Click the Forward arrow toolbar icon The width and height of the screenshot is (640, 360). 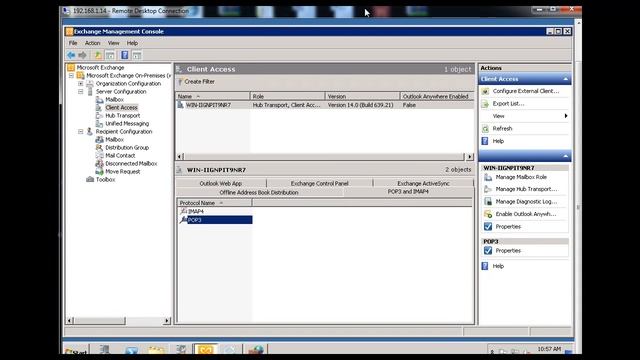coord(82,55)
